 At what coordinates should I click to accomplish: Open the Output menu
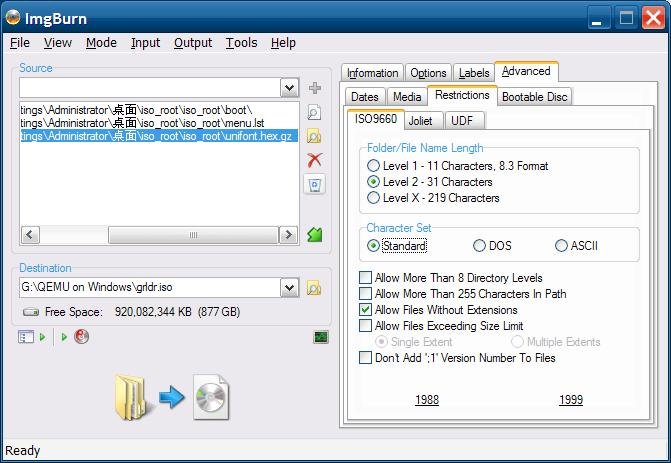(x=193, y=43)
